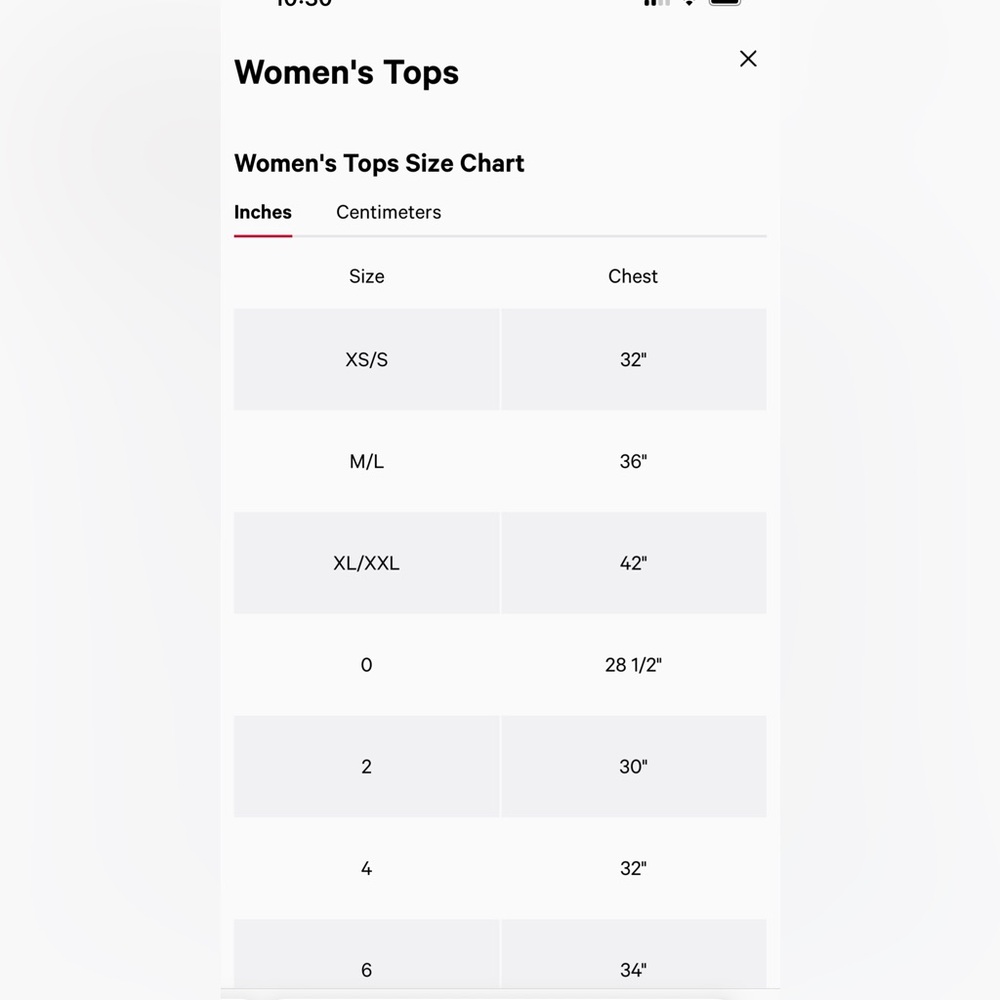Select the Inches tab
This screenshot has width=1000, height=1000.
(x=263, y=212)
